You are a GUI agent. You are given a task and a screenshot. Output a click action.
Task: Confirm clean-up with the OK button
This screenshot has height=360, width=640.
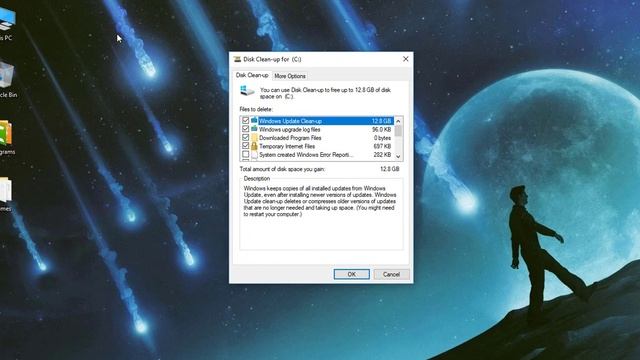(x=351, y=274)
